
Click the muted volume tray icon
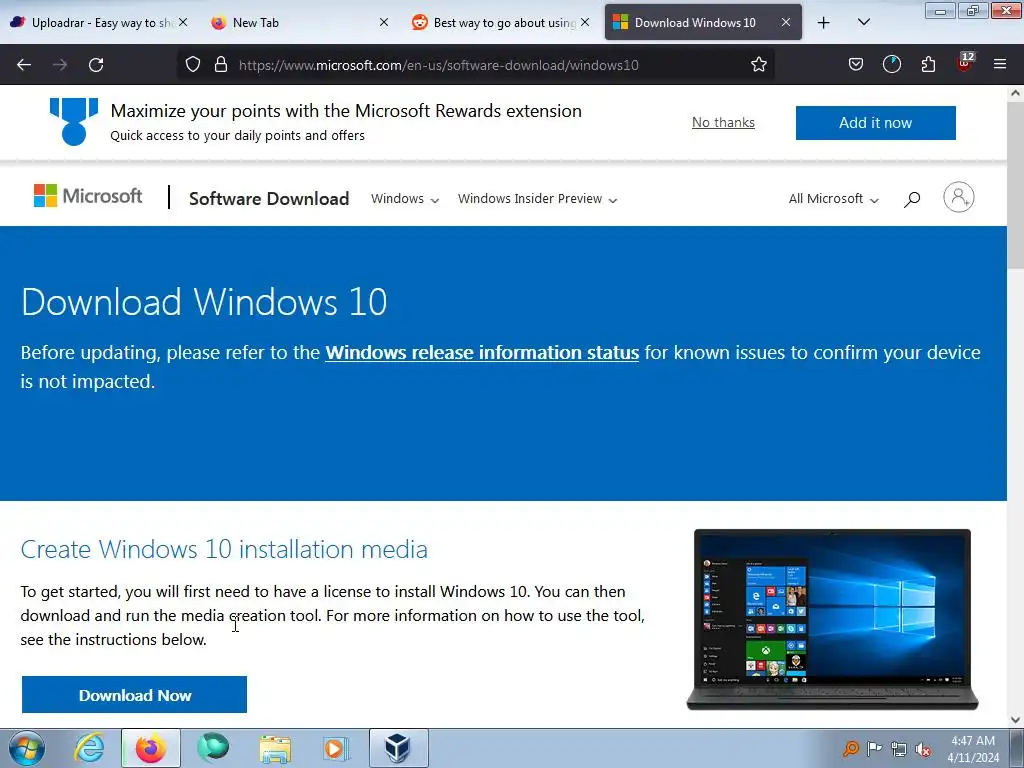pyautogui.click(x=923, y=749)
